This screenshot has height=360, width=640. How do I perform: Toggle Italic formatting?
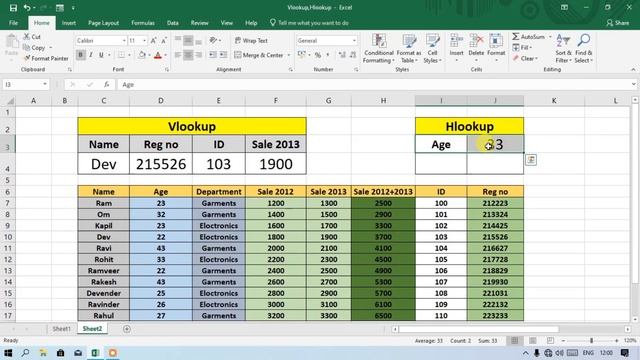pyautogui.click(x=91, y=55)
